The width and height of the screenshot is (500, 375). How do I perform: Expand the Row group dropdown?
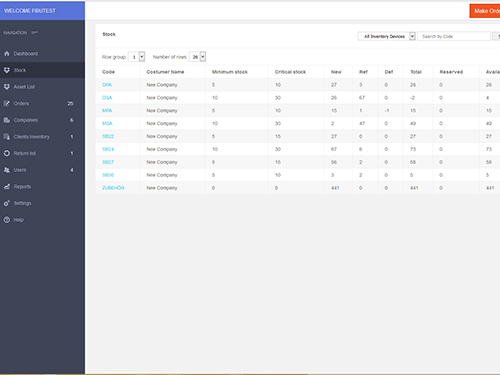137,57
